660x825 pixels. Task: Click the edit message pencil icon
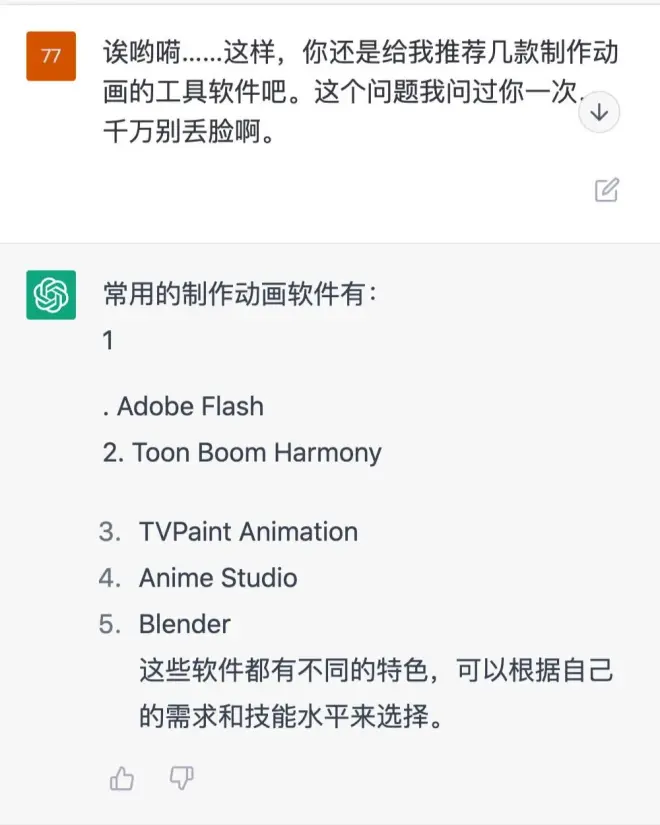coord(607,190)
